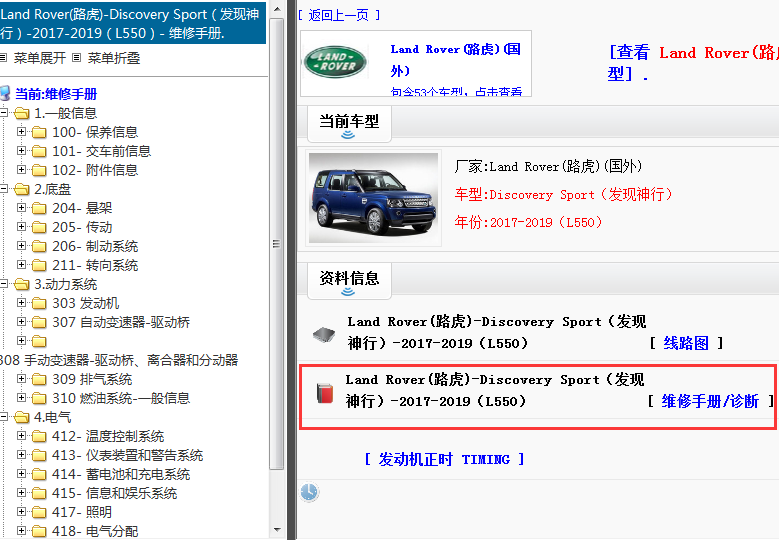Image resolution: width=779 pixels, height=540 pixels.
Task: Select 418- 电气分配 item
Action: tap(95, 531)
